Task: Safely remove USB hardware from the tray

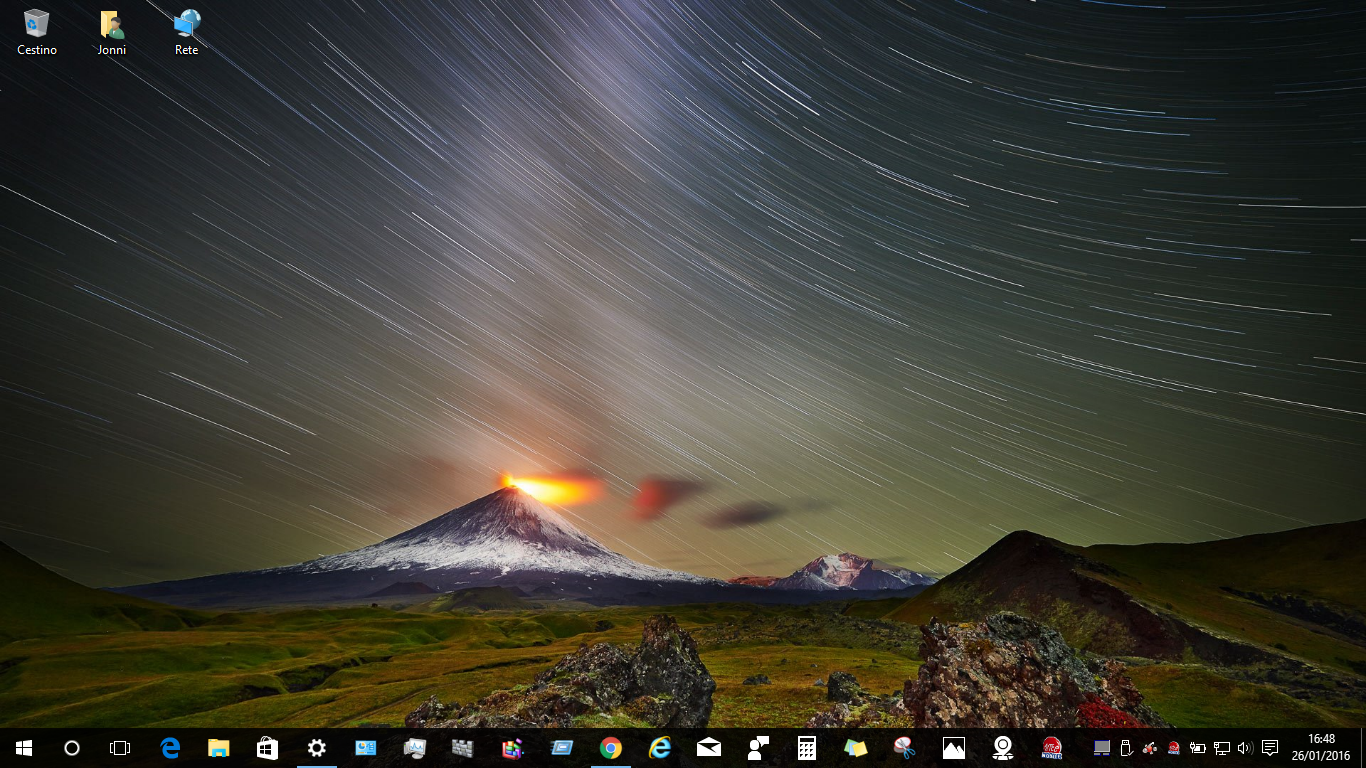Action: [1127, 747]
